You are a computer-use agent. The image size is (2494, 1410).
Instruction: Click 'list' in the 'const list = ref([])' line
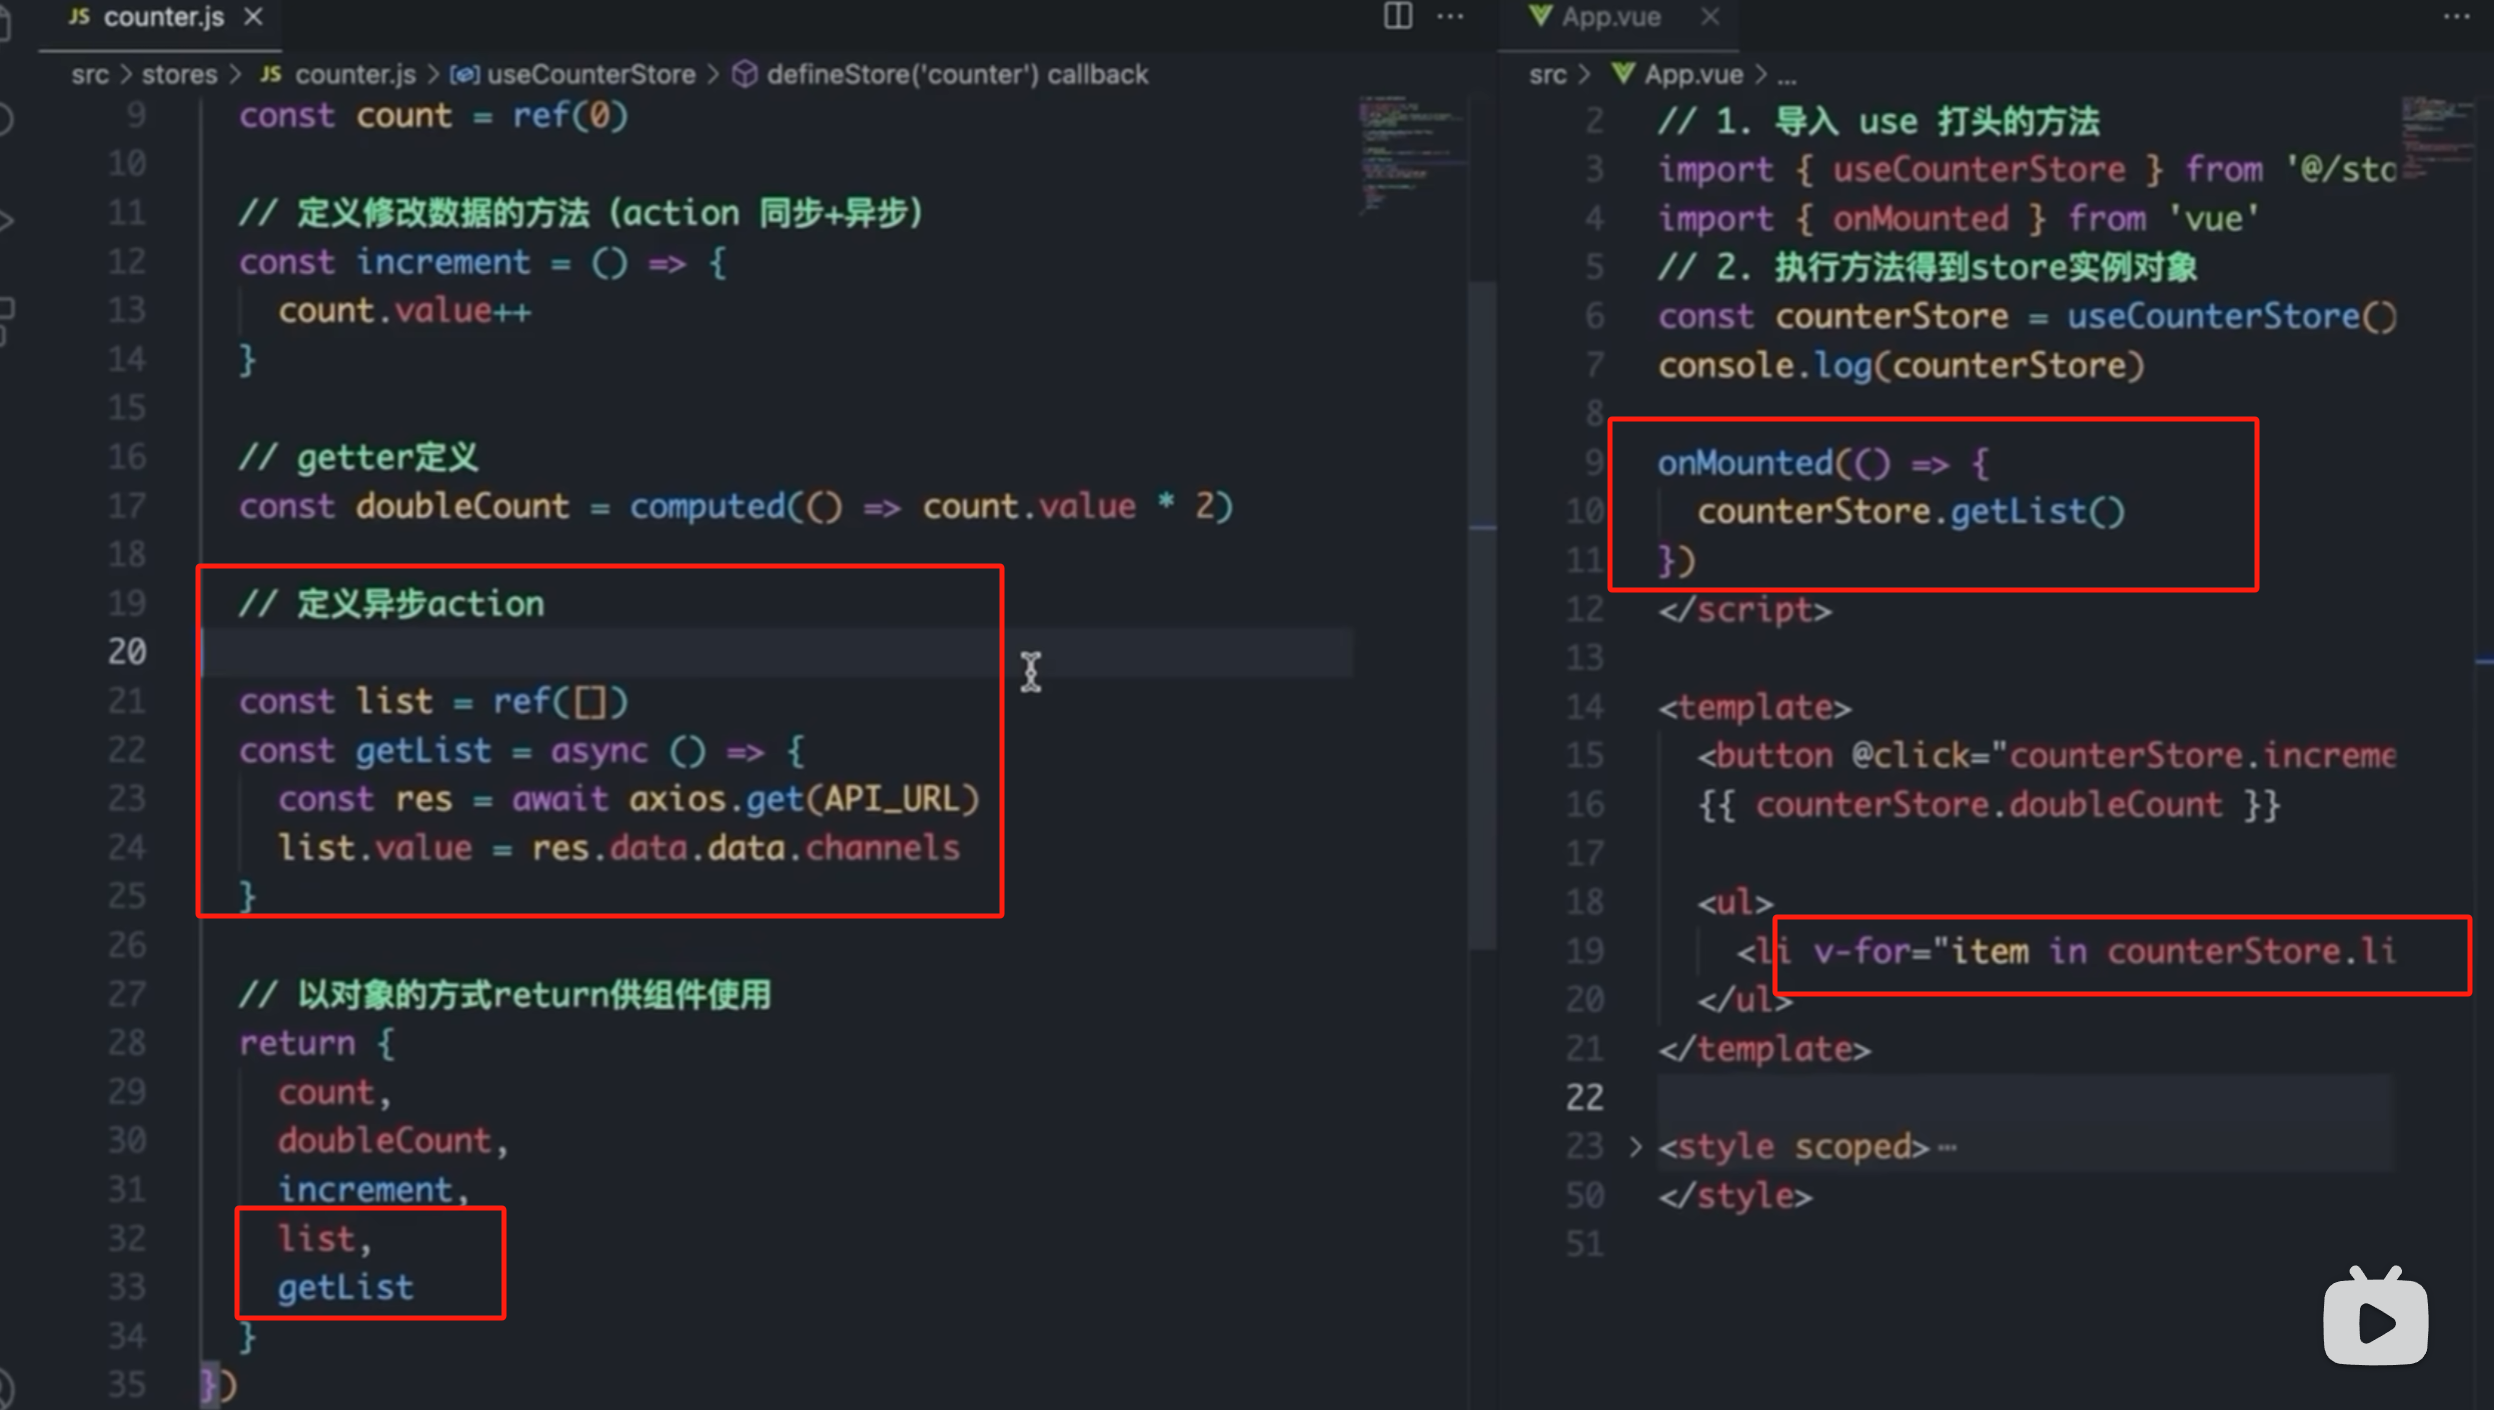394,702
